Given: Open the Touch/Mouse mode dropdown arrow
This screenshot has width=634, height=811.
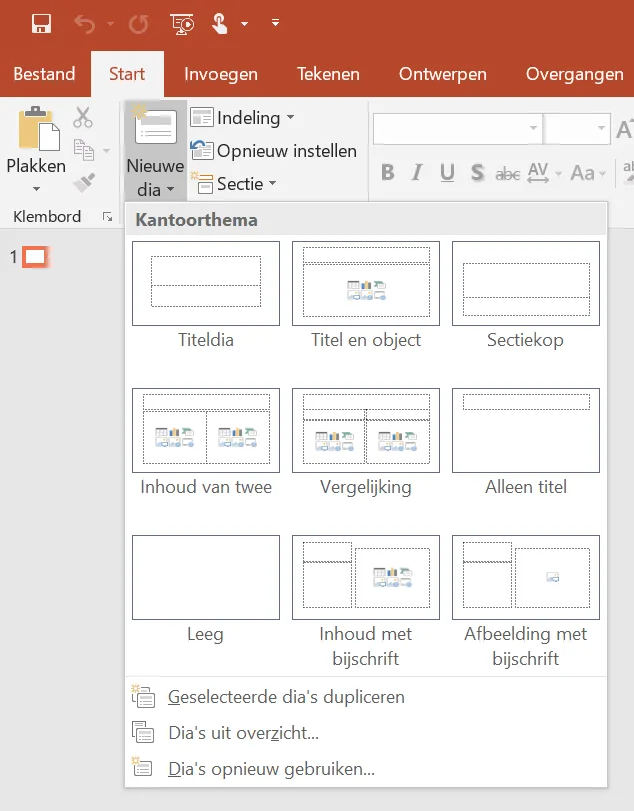Looking at the screenshot, I should (245, 24).
